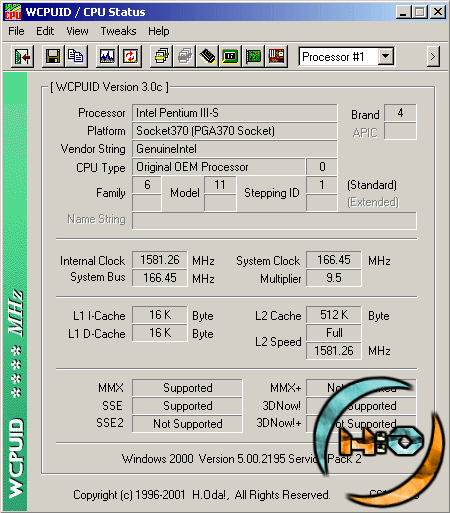Click the yellow stacked windows icon

[161, 56]
